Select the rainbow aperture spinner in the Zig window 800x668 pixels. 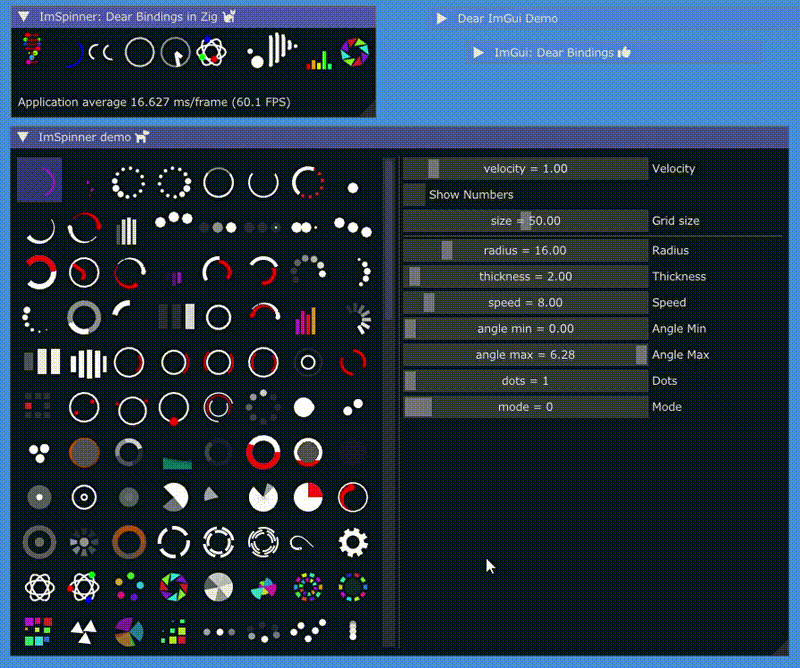[x=355, y=52]
